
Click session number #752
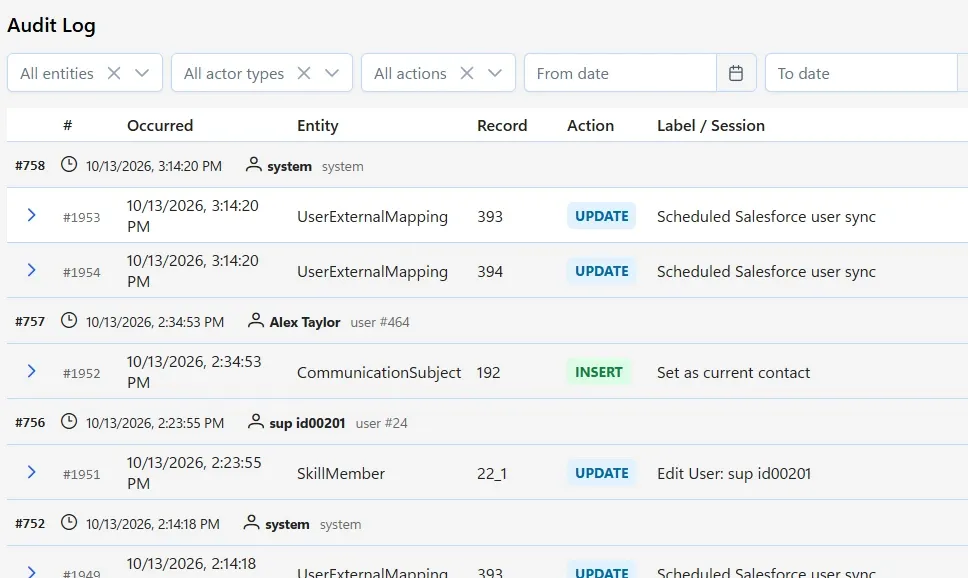[x=30, y=524]
